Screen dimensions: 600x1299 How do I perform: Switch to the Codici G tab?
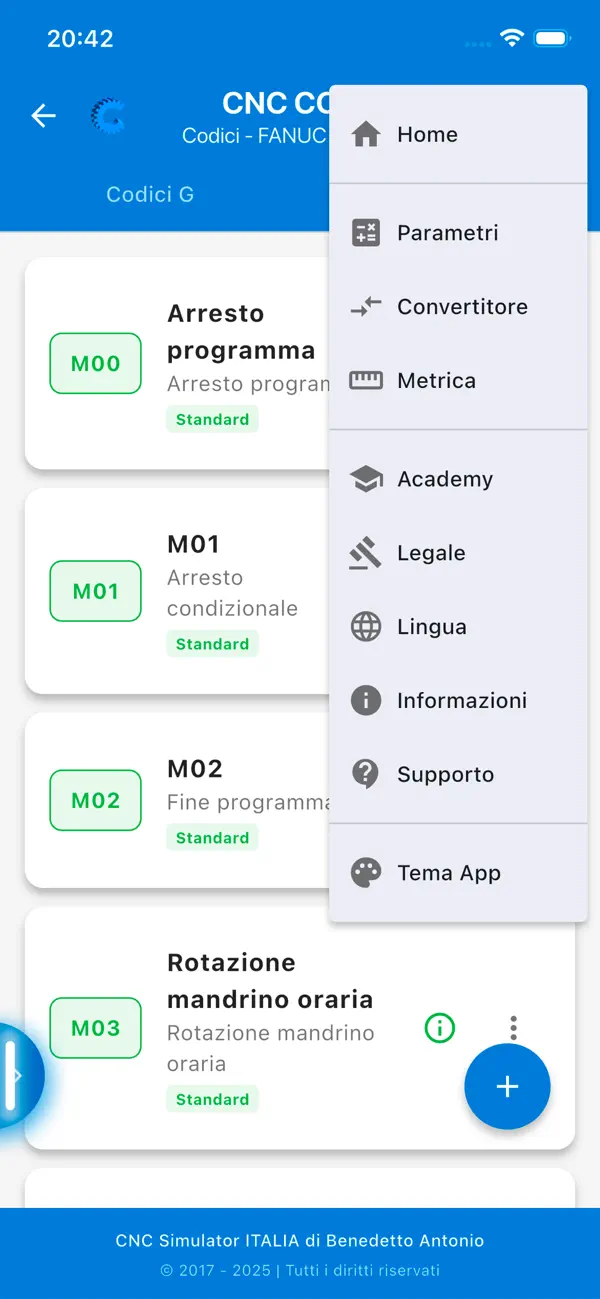tap(150, 194)
